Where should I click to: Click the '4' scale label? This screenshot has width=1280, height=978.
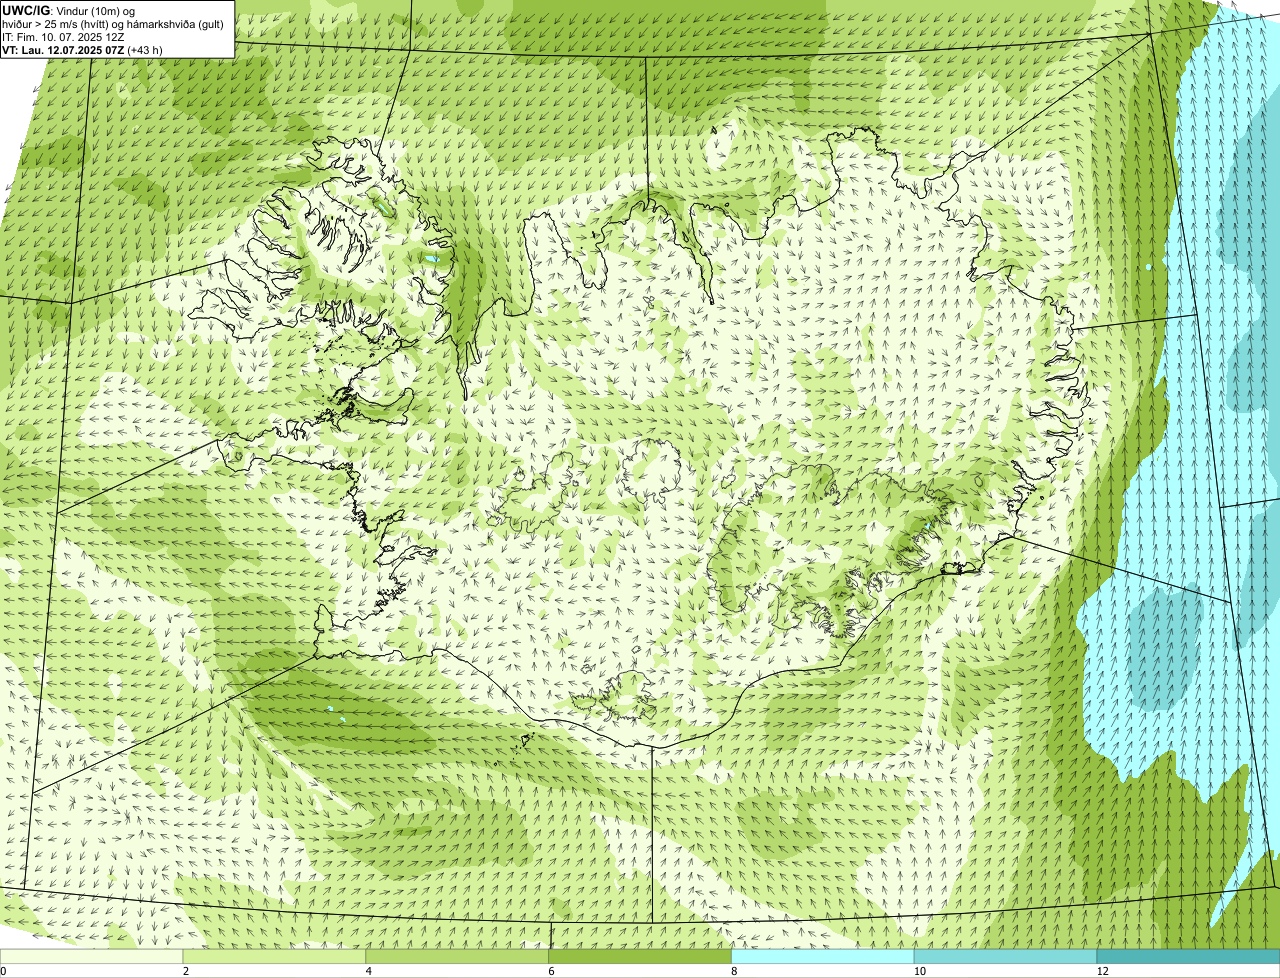pos(369,971)
